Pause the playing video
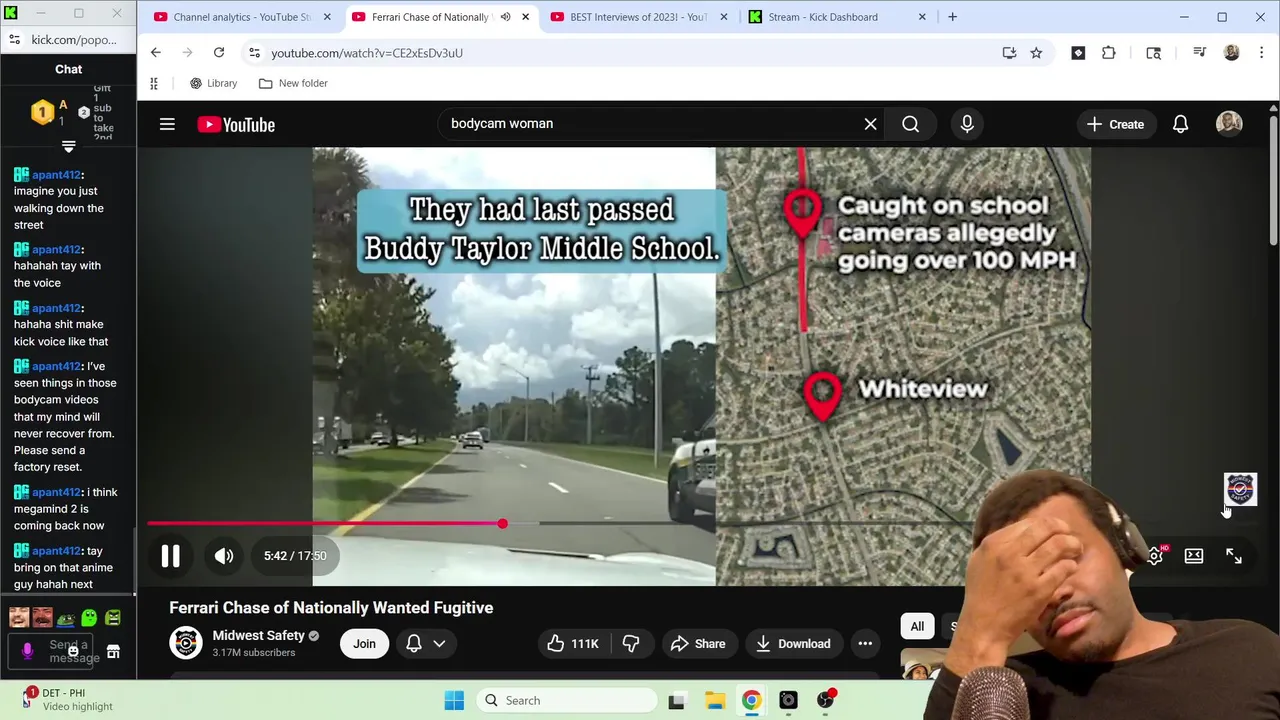Viewport: 1280px width, 720px height. 170,556
